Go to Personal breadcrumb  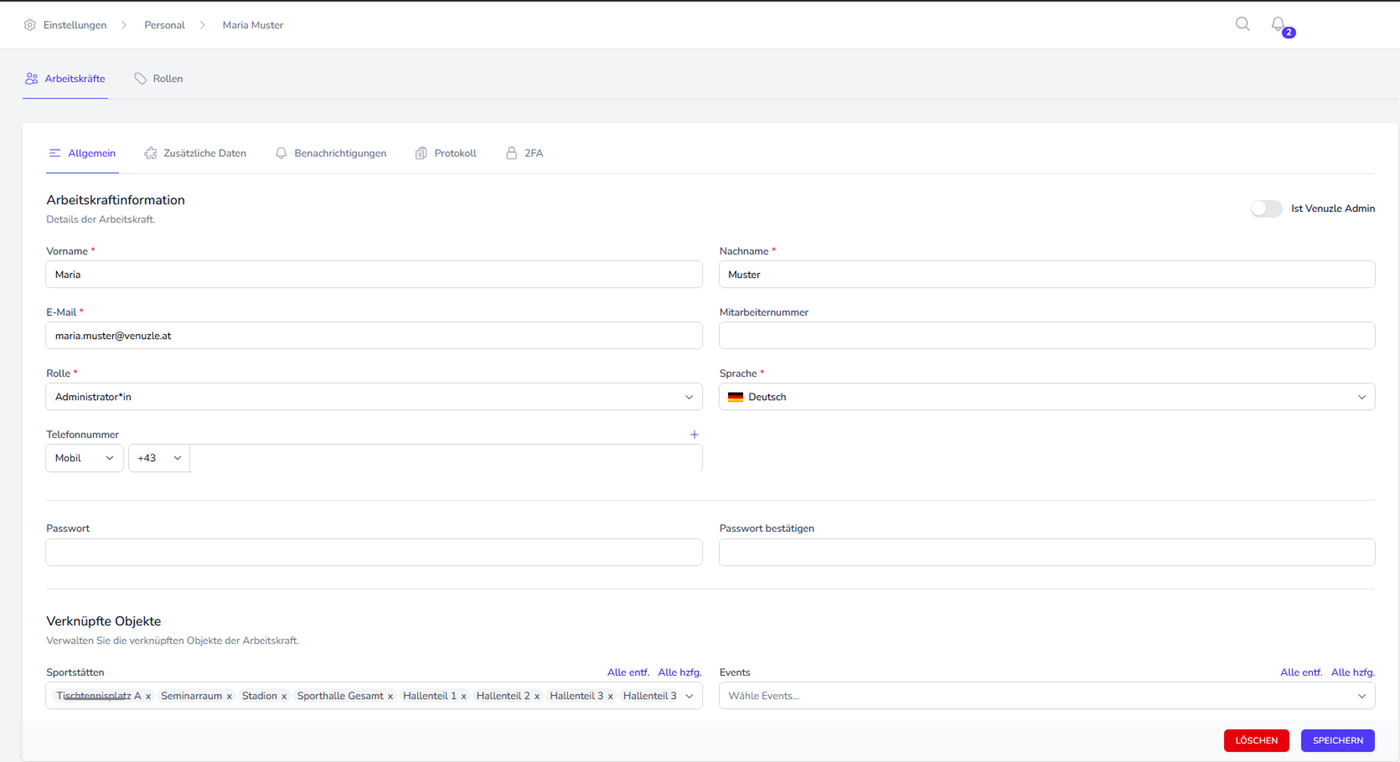point(164,25)
